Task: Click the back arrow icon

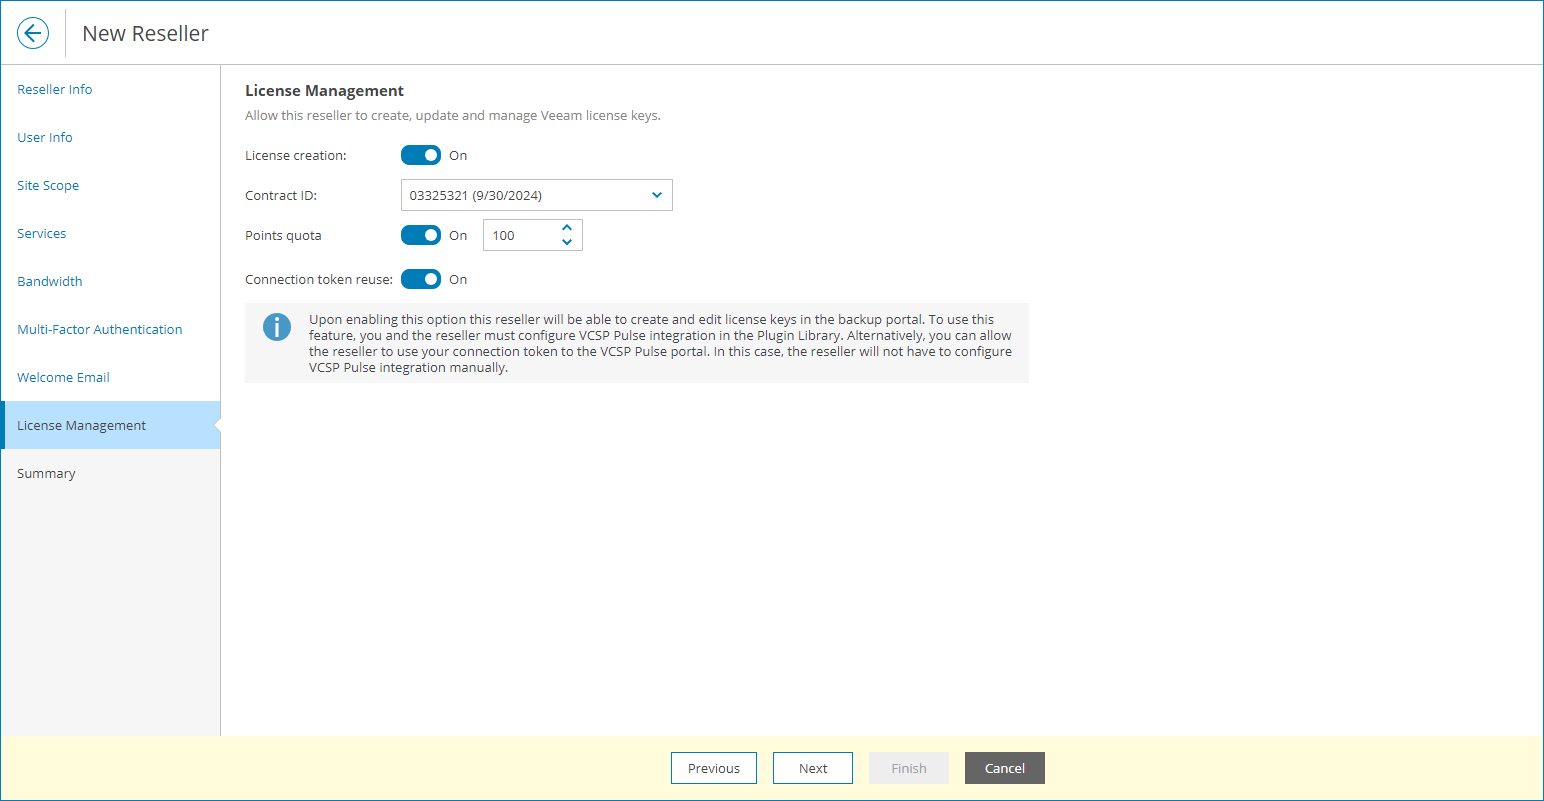Action: pyautogui.click(x=33, y=33)
